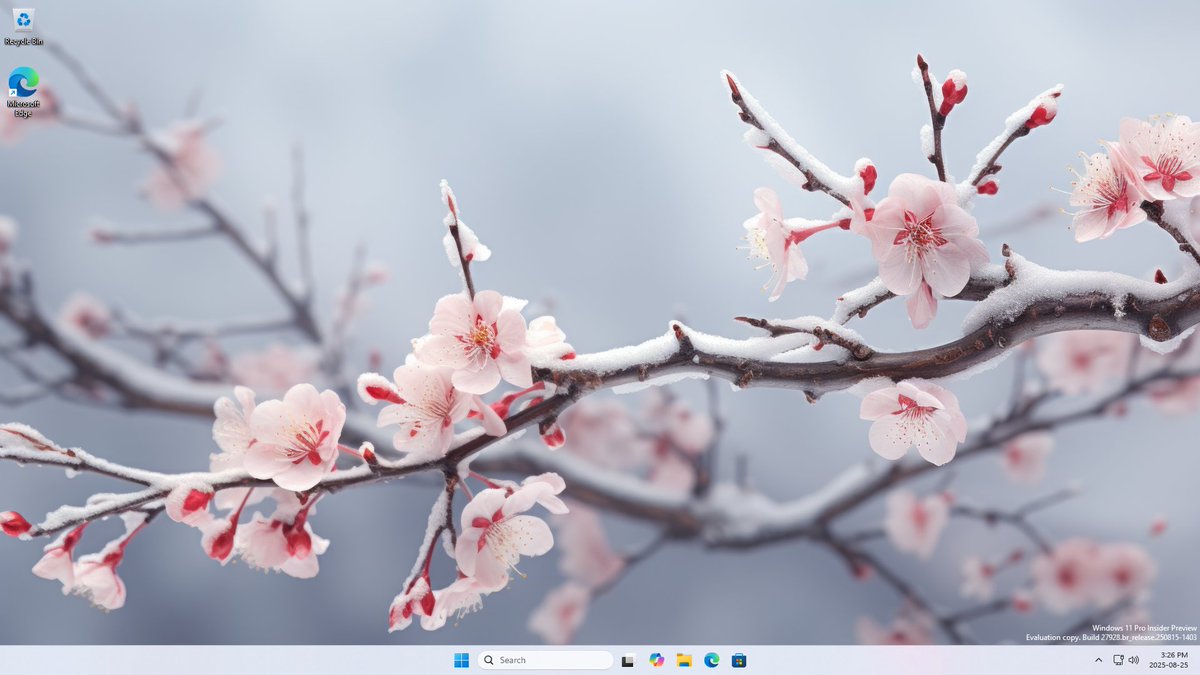Open the Microsoft Store
Image resolution: width=1200 pixels, height=675 pixels.
pyautogui.click(x=738, y=660)
